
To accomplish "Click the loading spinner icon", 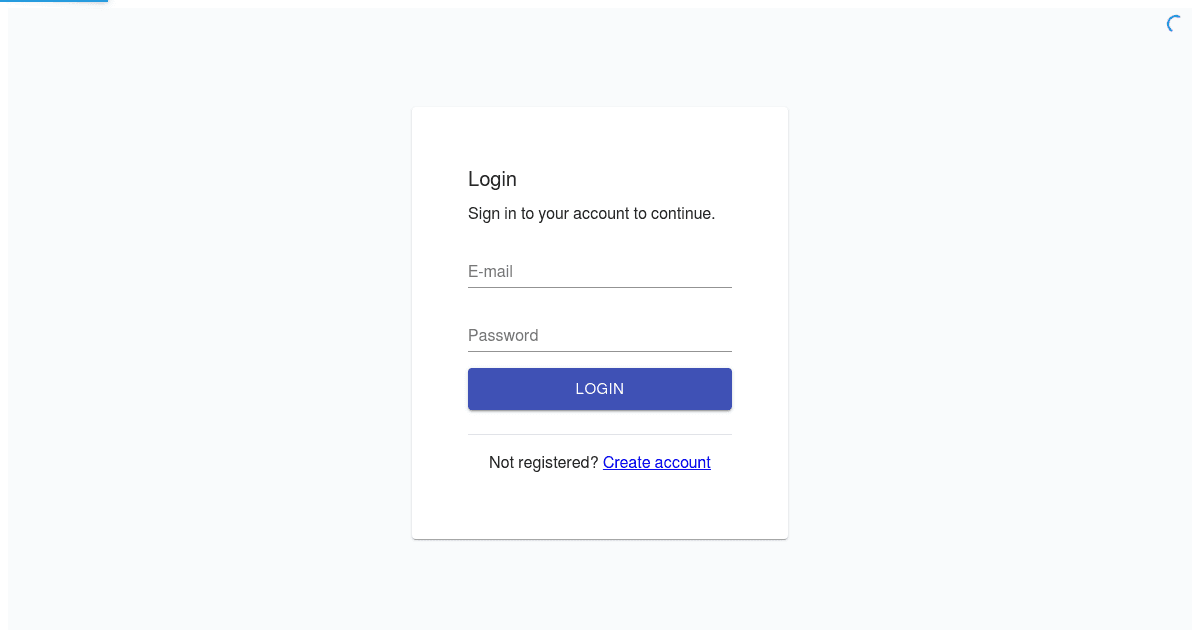I will [x=1176, y=24].
